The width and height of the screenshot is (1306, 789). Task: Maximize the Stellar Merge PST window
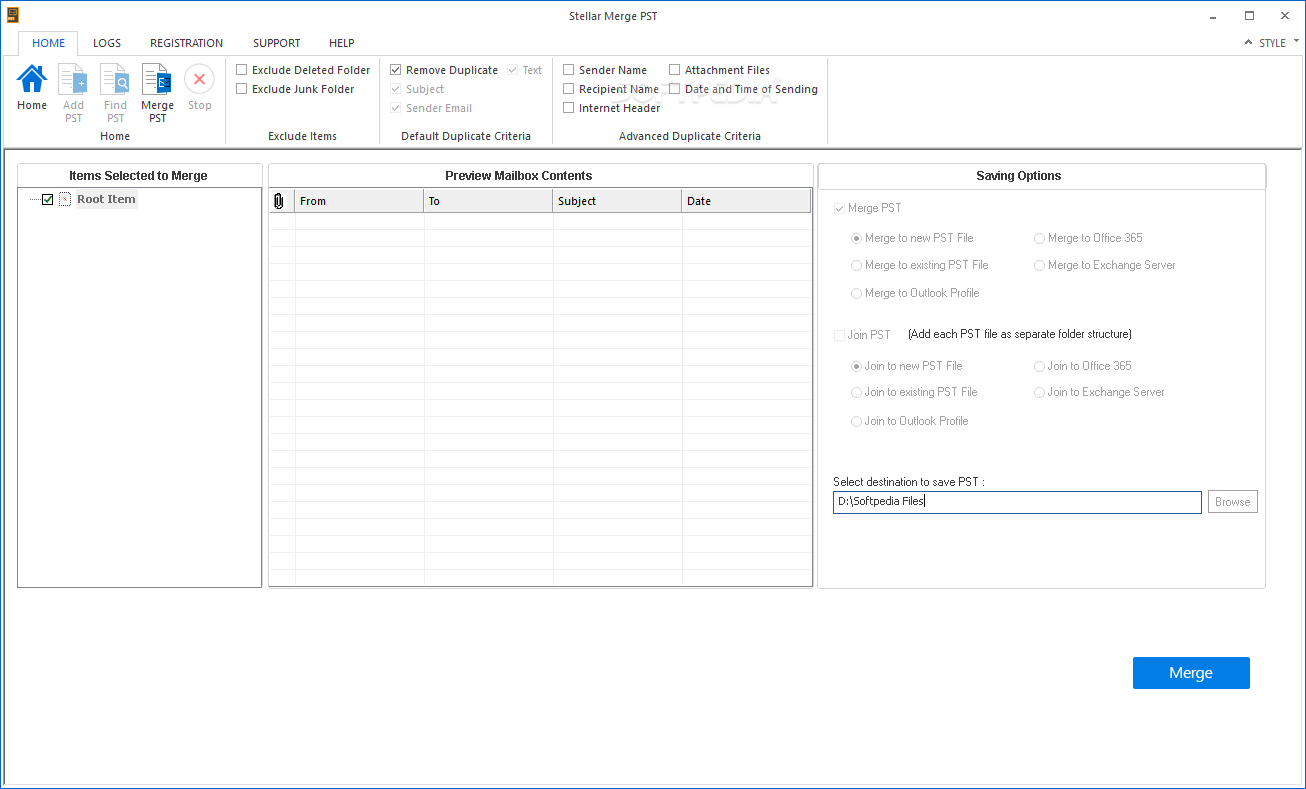tap(1249, 15)
